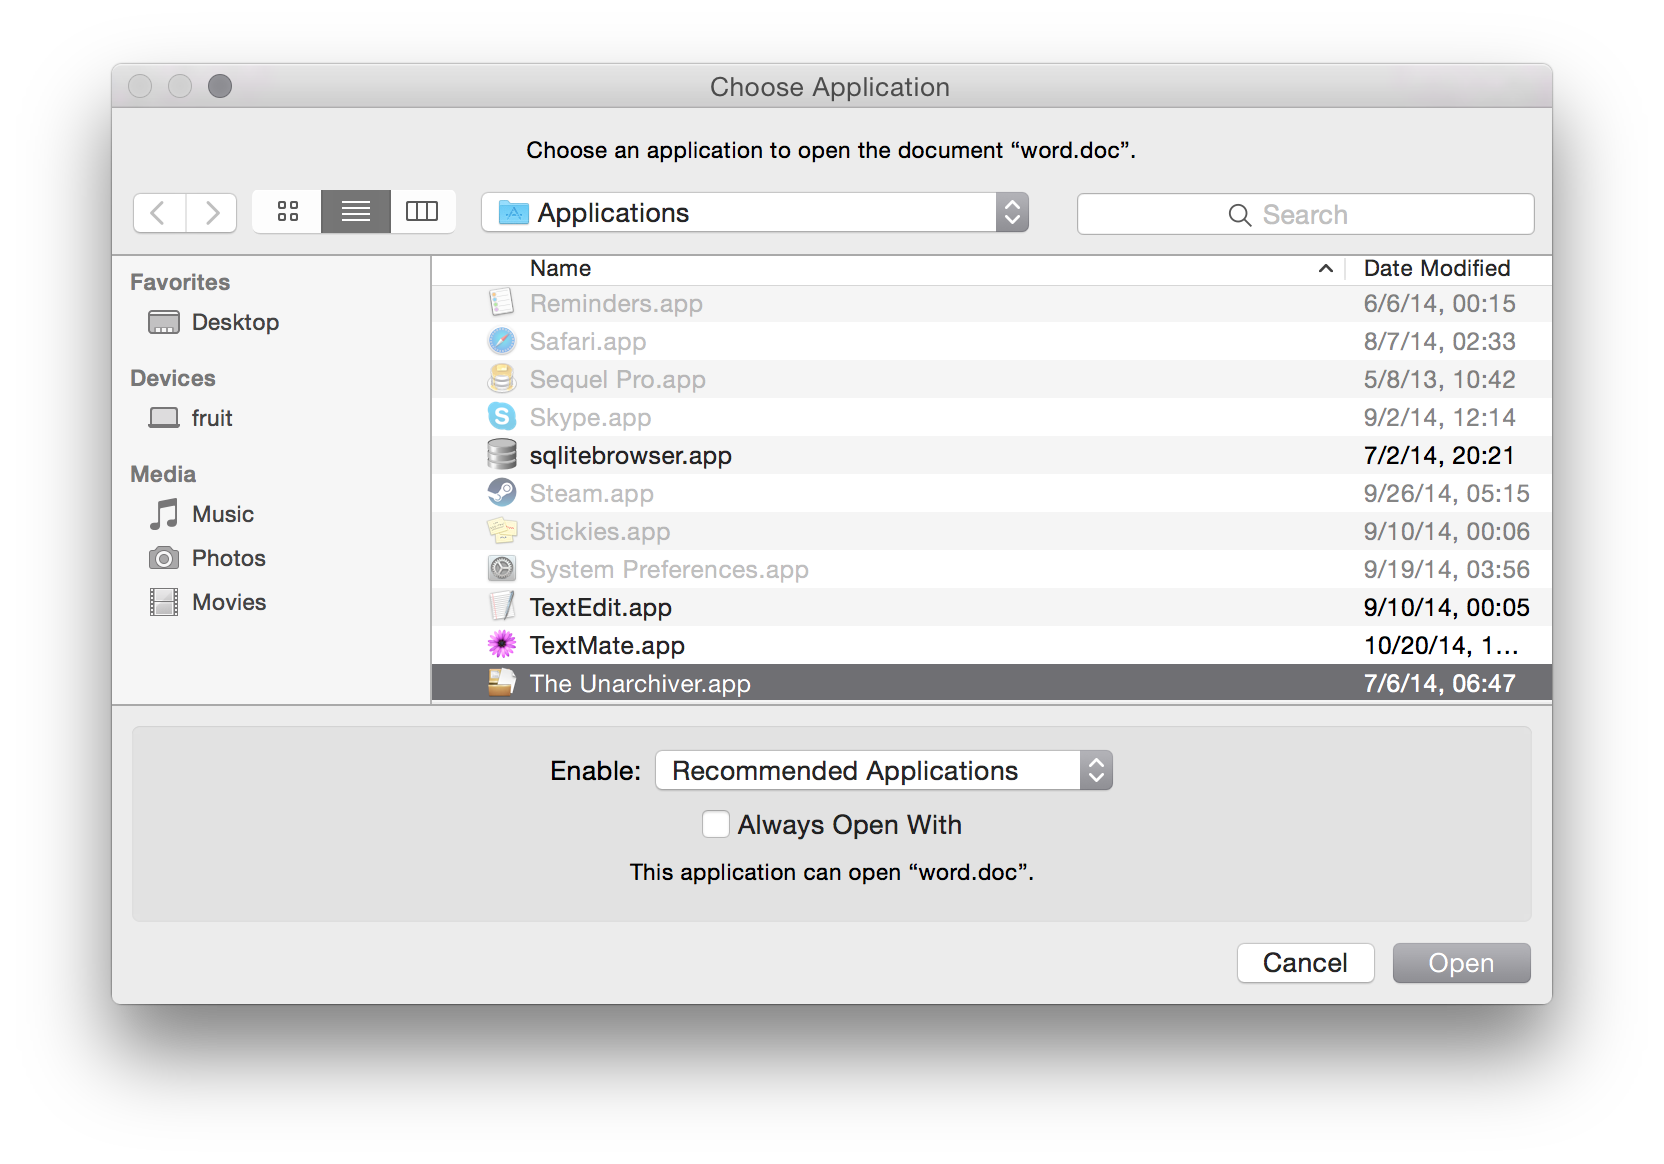The image size is (1664, 1164).
Task: Click the Movies filmstrip icon
Action: pyautogui.click(x=164, y=602)
